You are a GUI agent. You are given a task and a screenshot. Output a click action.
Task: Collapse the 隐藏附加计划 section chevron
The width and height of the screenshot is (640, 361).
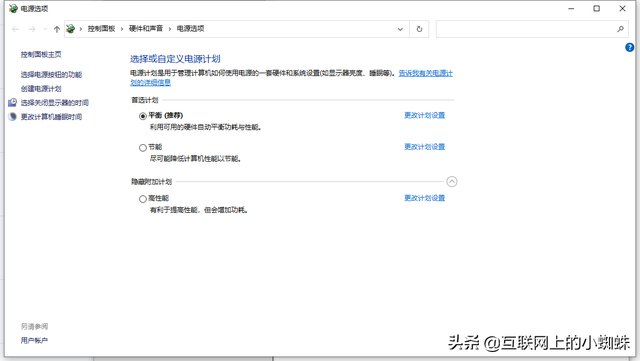452,182
